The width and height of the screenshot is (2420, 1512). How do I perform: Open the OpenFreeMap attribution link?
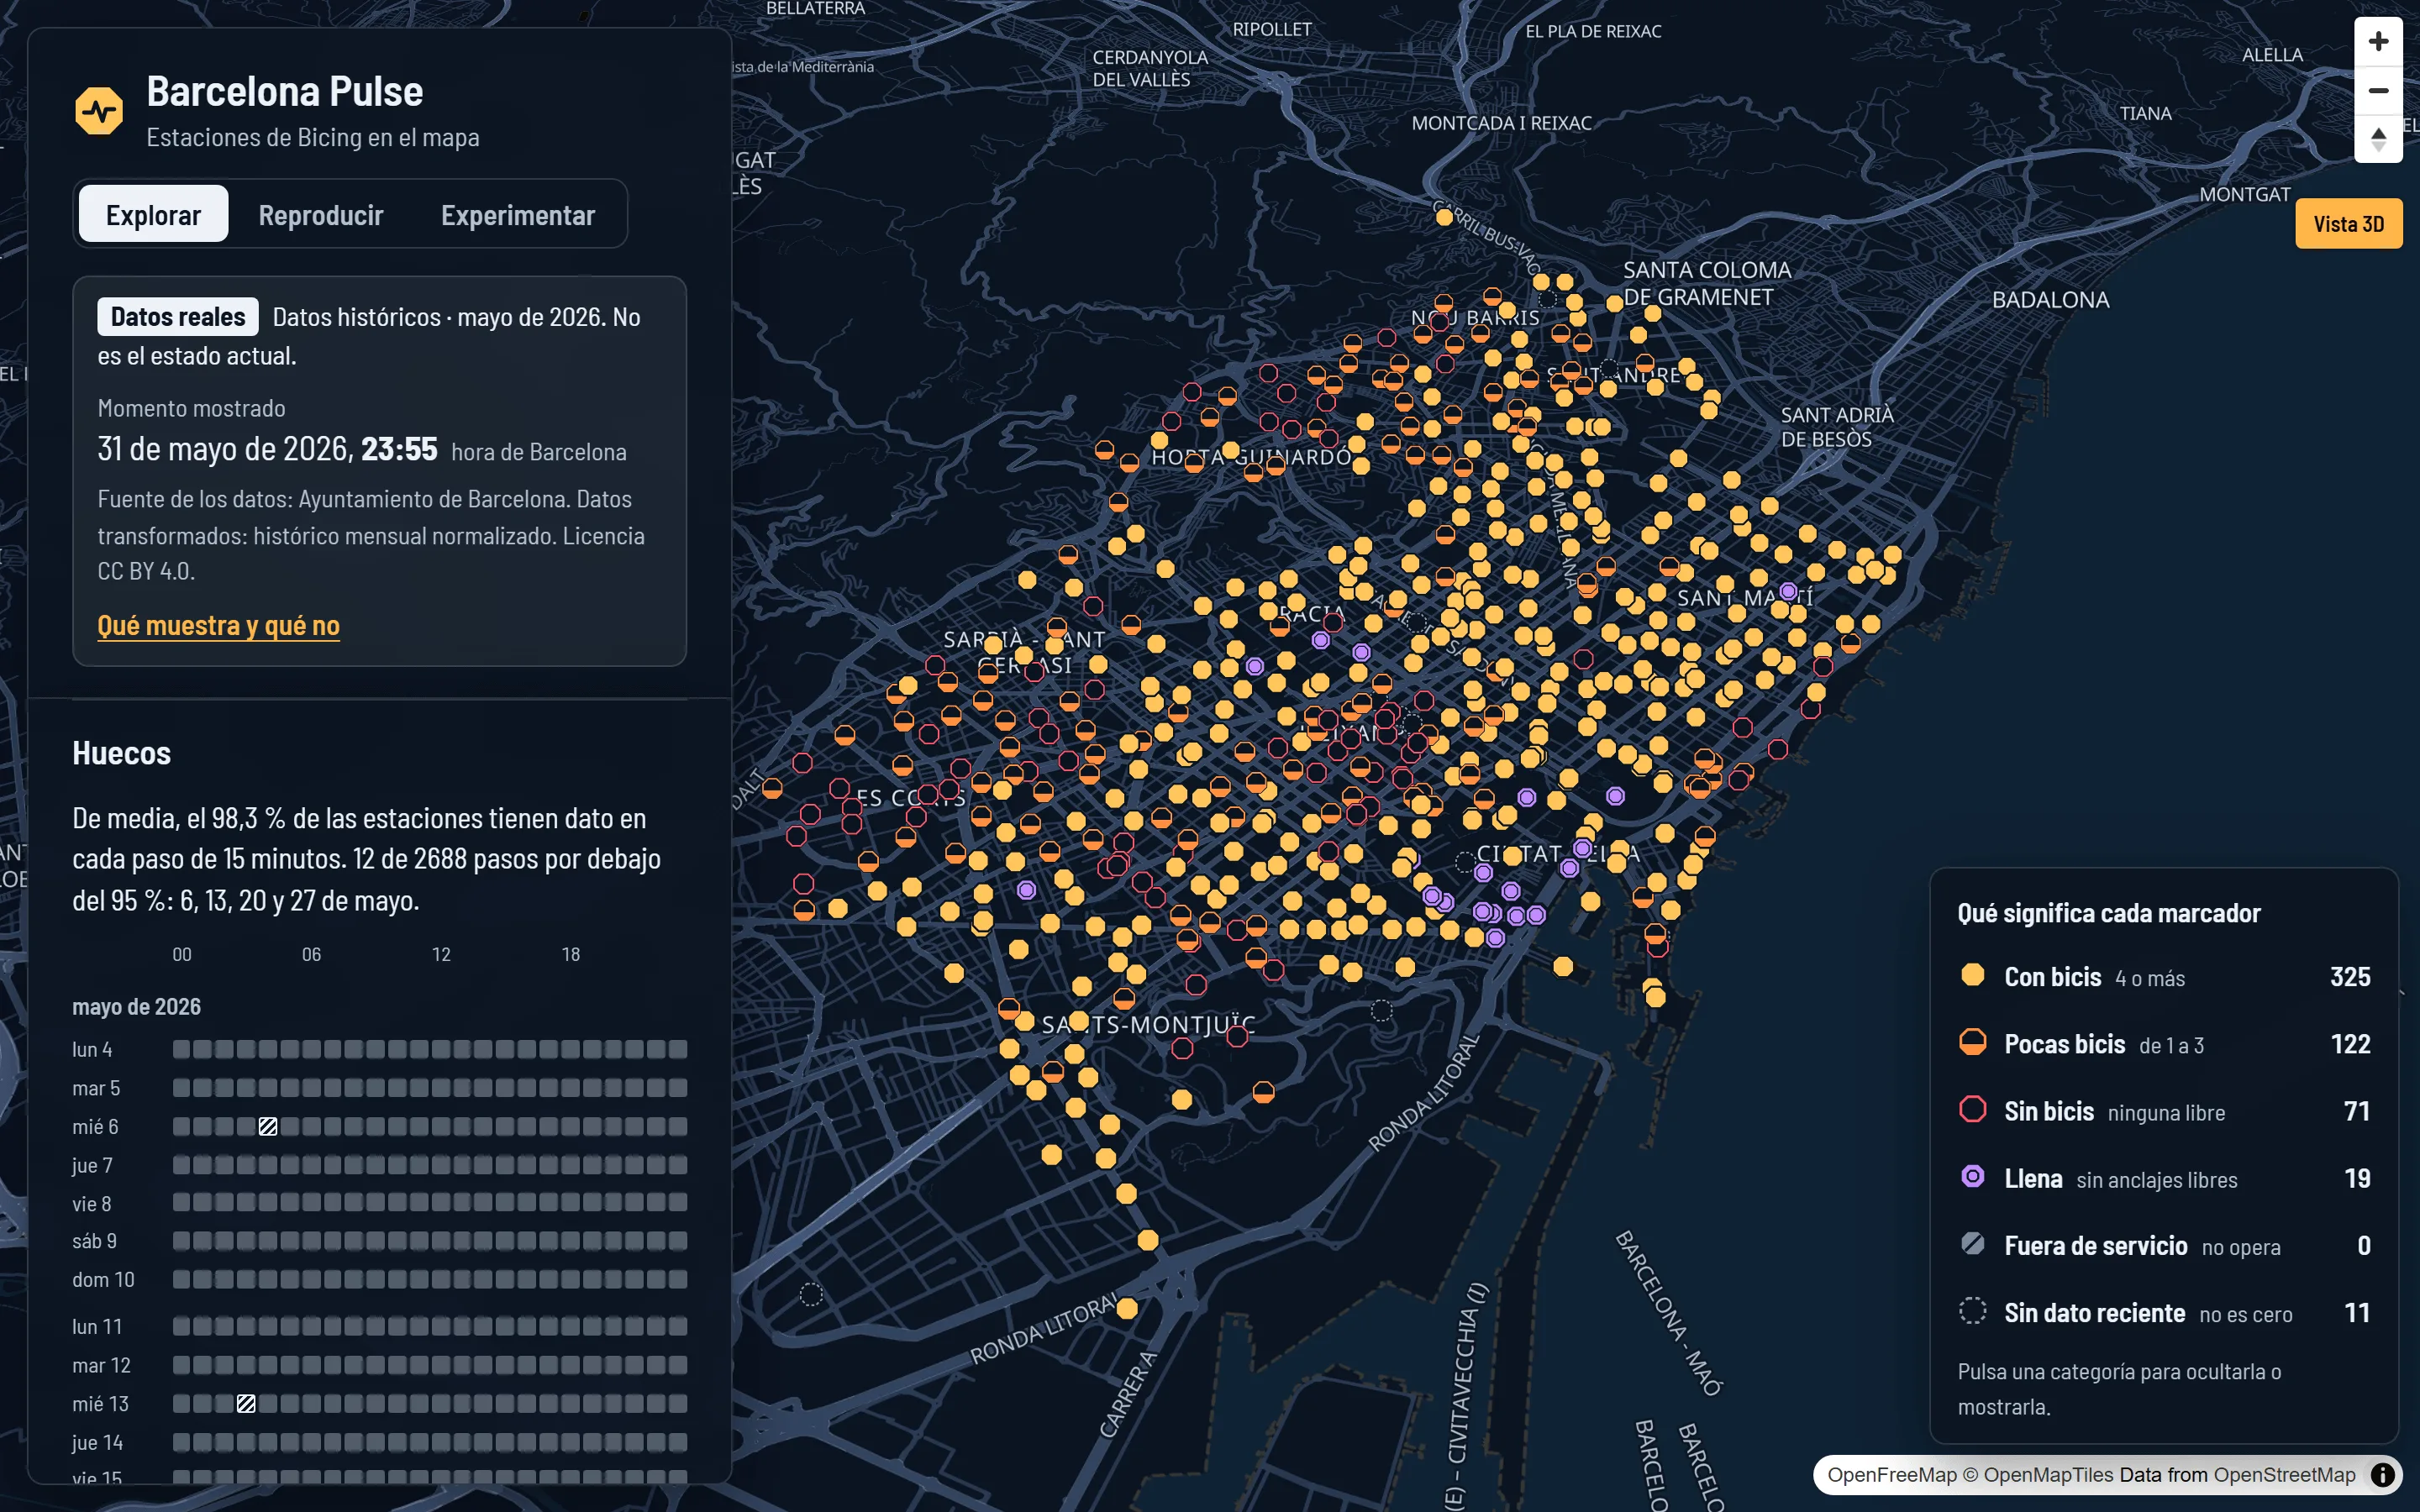click(x=1892, y=1474)
